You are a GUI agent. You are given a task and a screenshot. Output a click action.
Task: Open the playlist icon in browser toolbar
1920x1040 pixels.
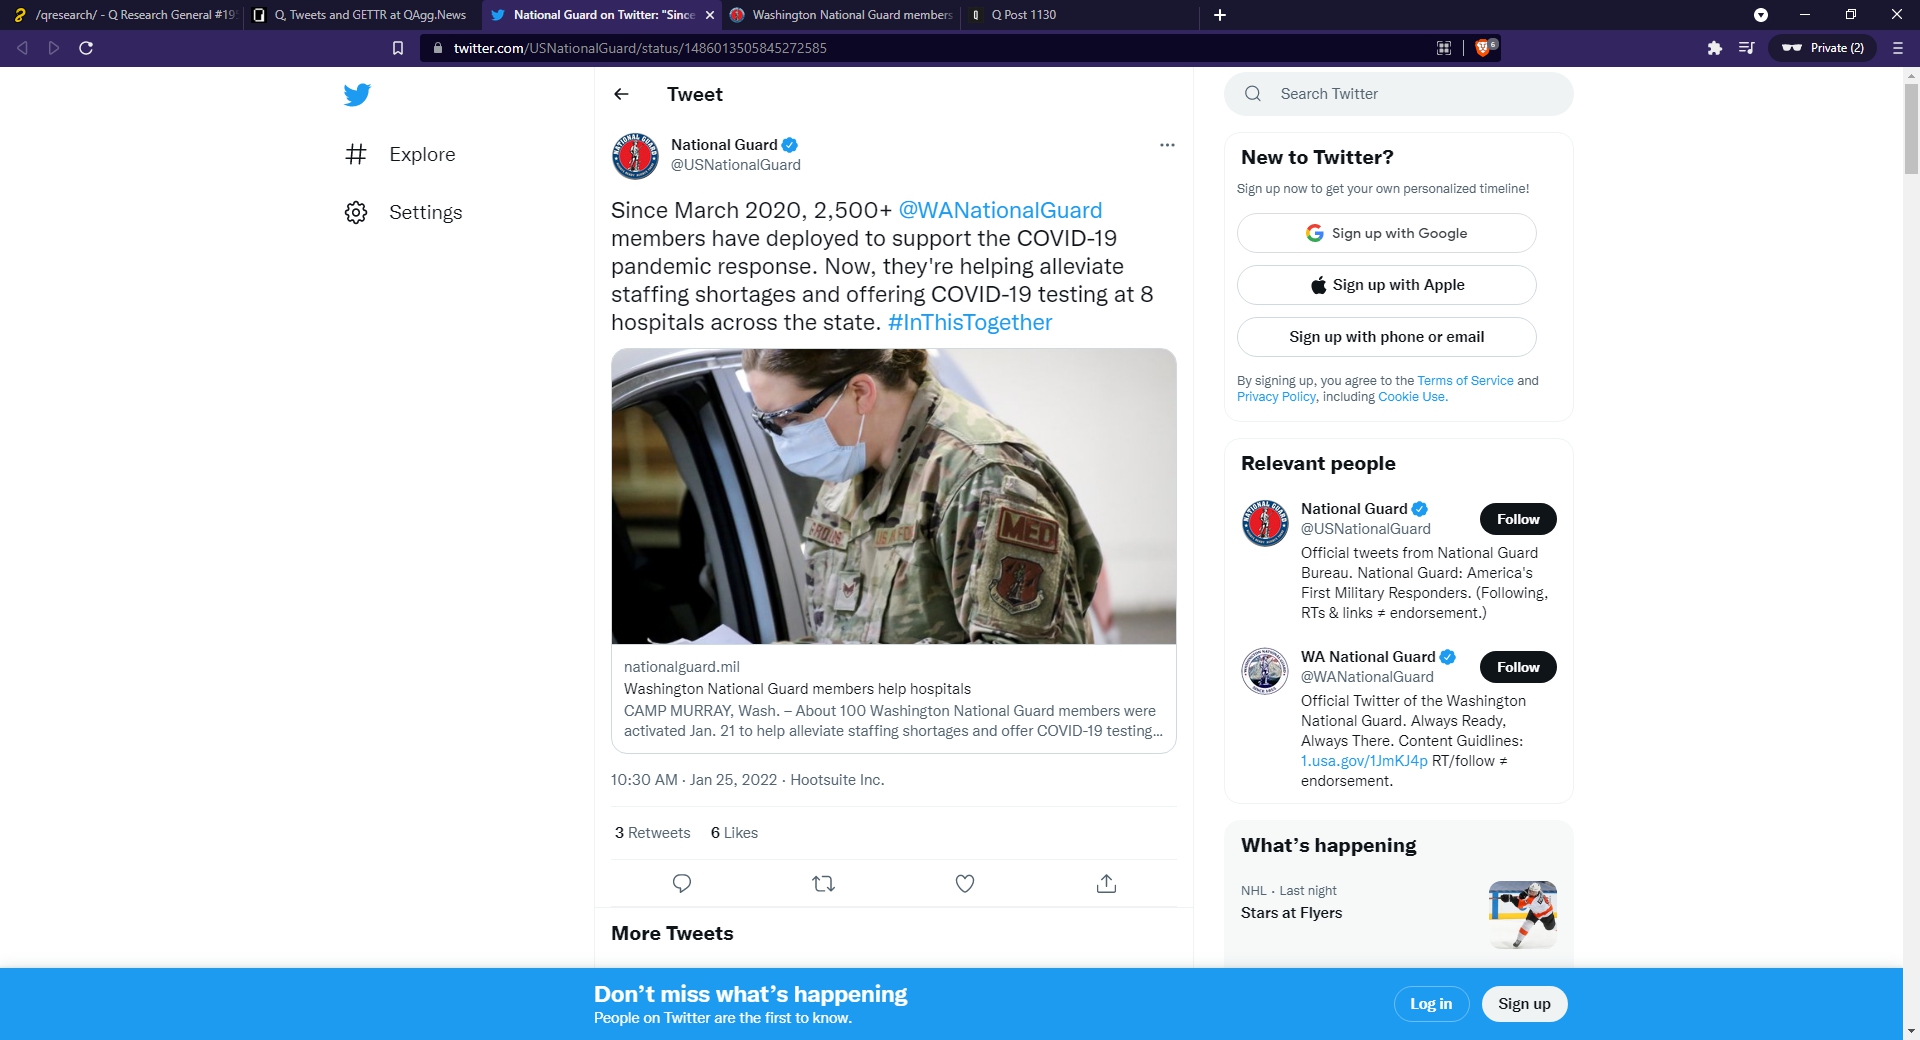1746,48
